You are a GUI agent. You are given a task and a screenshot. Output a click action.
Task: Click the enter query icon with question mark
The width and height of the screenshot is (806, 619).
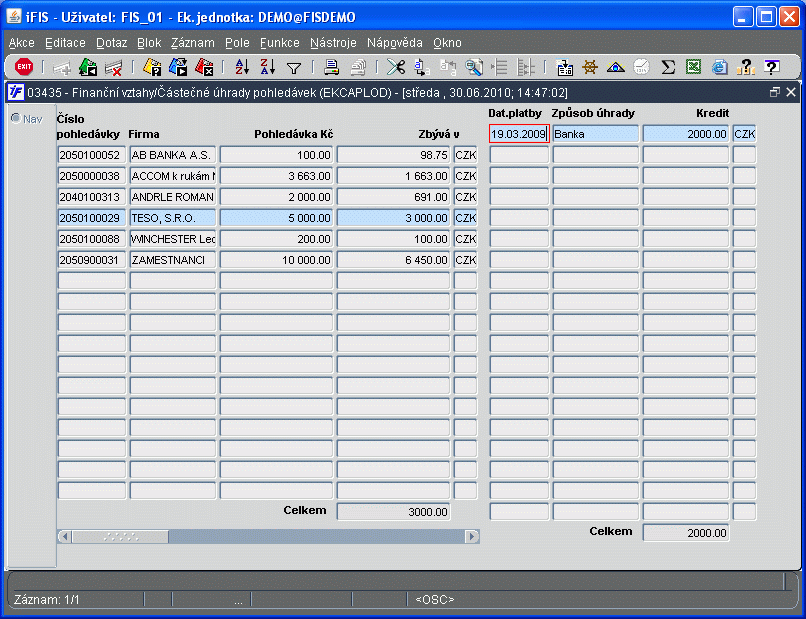point(152,67)
